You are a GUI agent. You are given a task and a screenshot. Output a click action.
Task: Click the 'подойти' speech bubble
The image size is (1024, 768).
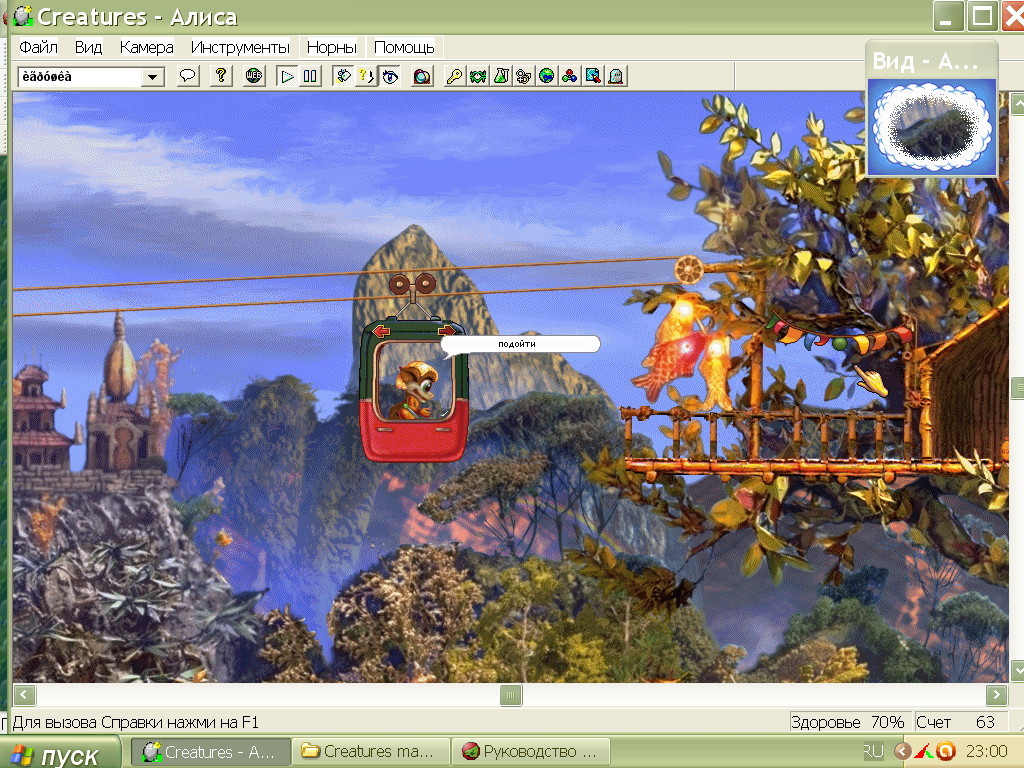(520, 344)
